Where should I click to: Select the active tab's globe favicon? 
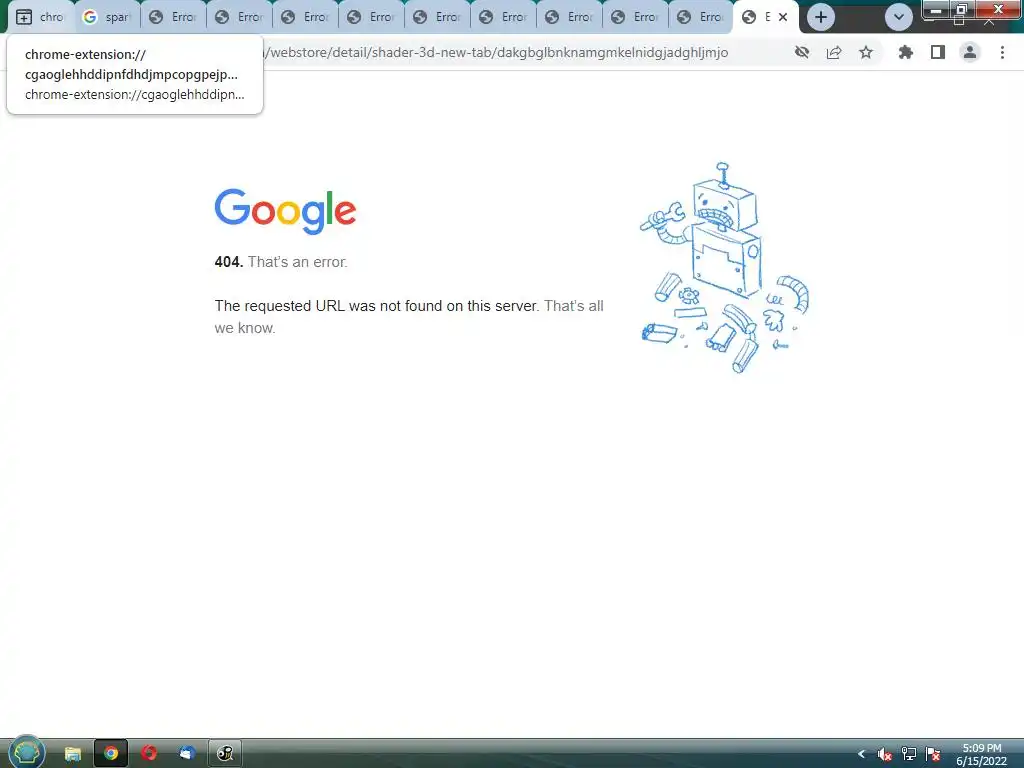749,17
